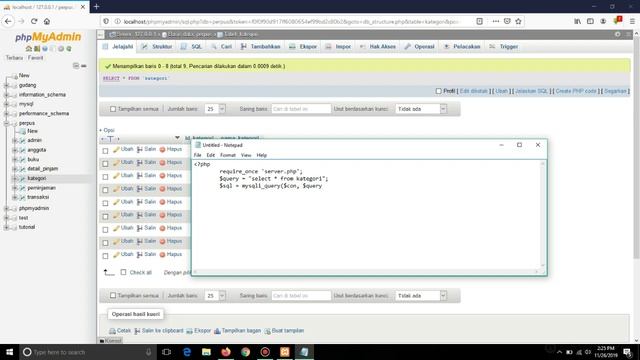Open the page actions three-dot menu
Screen dimensions: 640x360
[496, 21]
